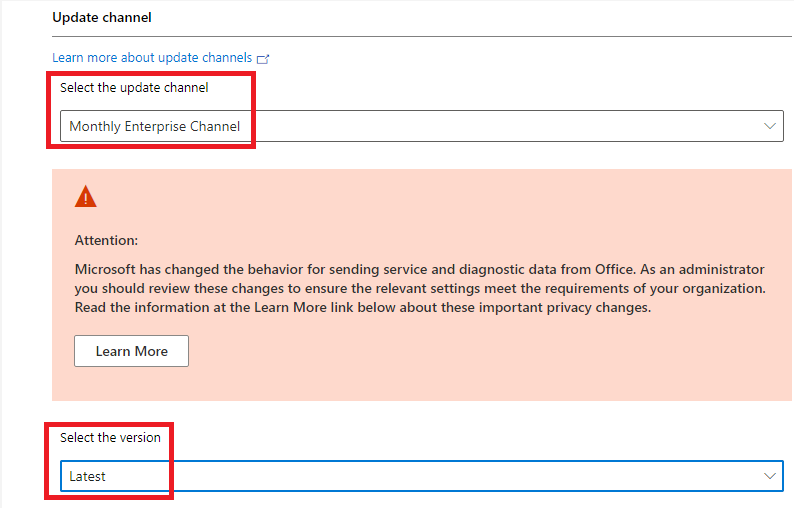Click the red warning triangle icon
The height and width of the screenshot is (508, 794).
click(x=86, y=197)
